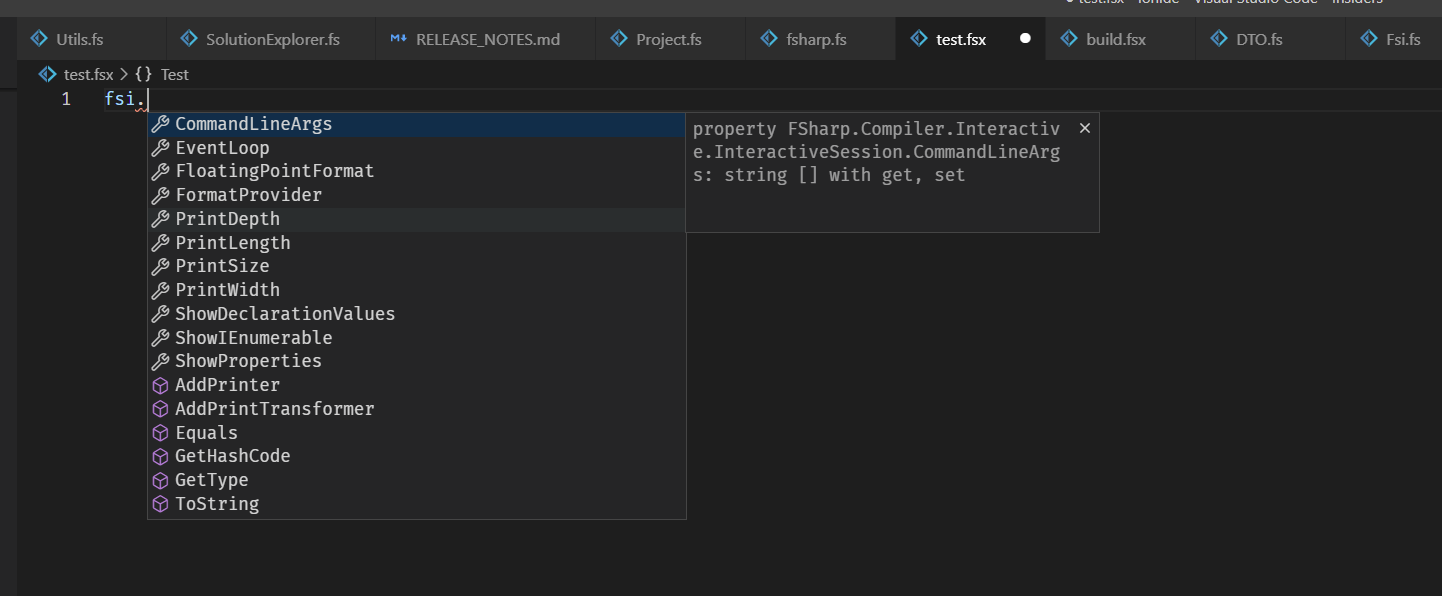Choose the EventLoop completion
1442x596 pixels.
(x=417, y=148)
